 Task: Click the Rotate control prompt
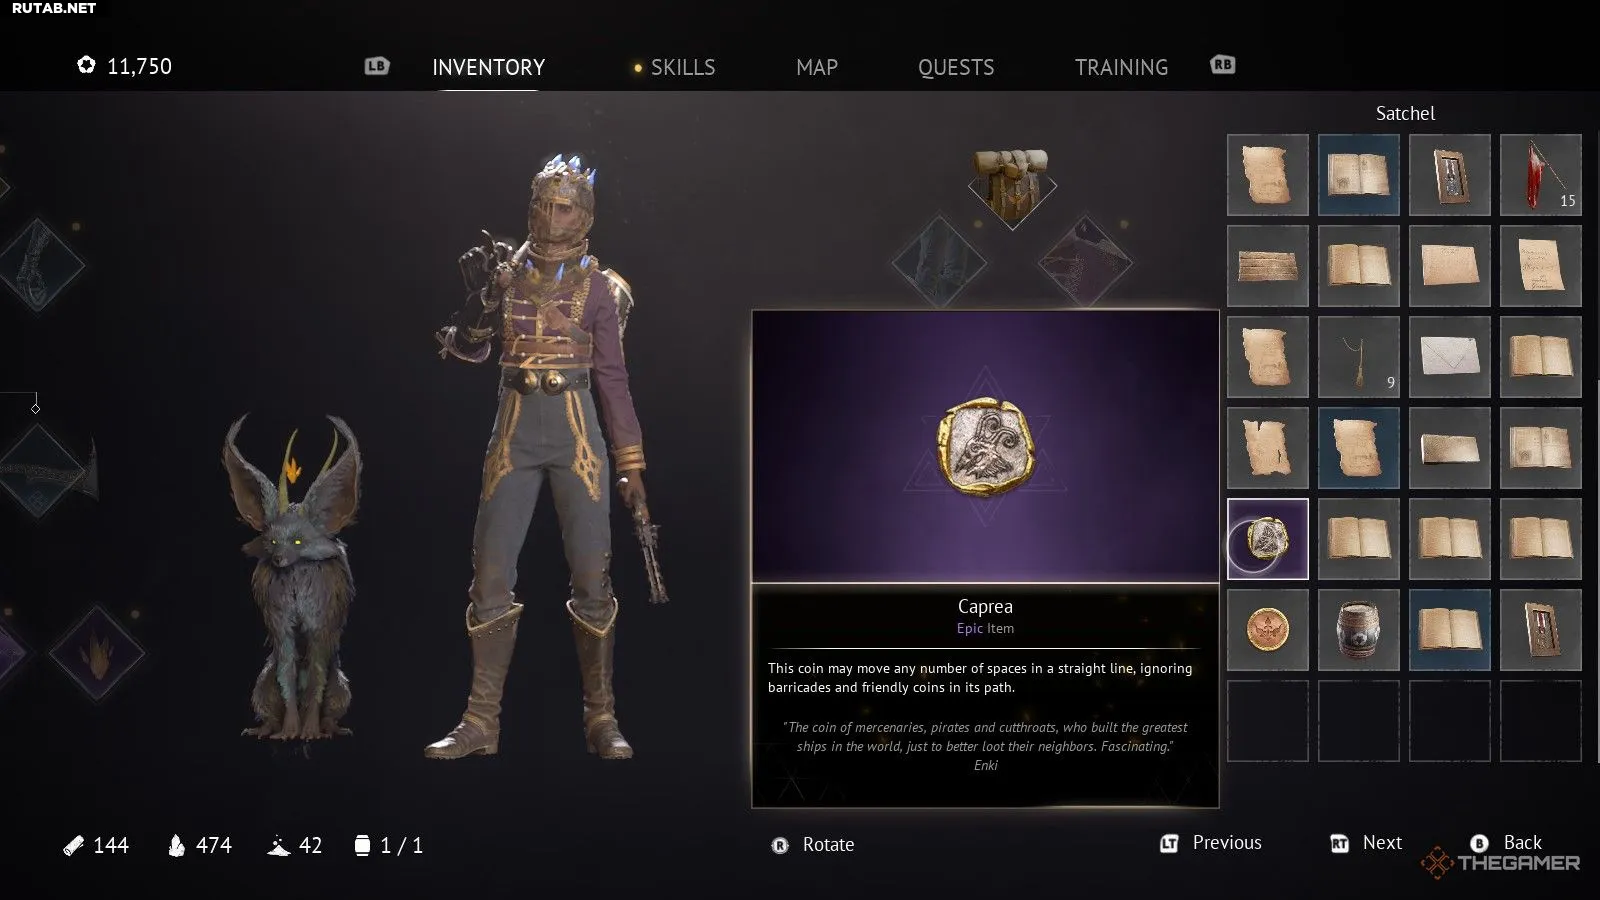(x=813, y=845)
